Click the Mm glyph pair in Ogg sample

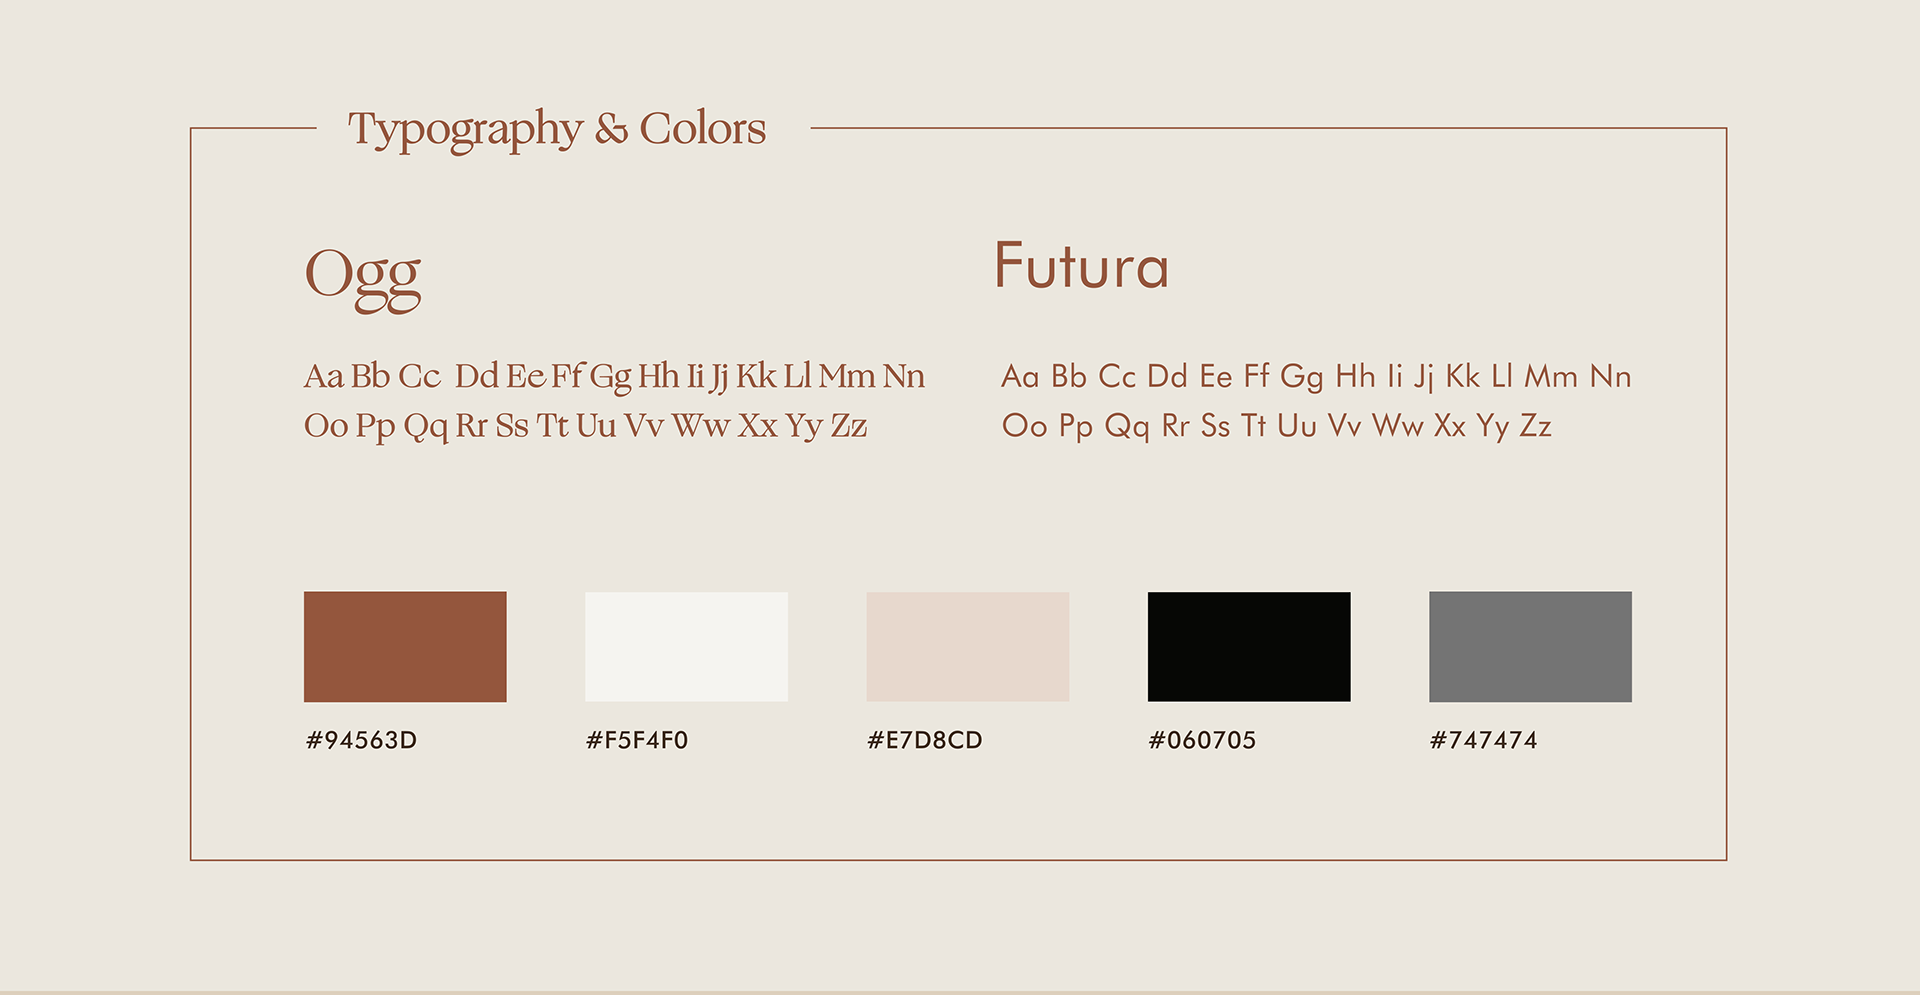847,376
